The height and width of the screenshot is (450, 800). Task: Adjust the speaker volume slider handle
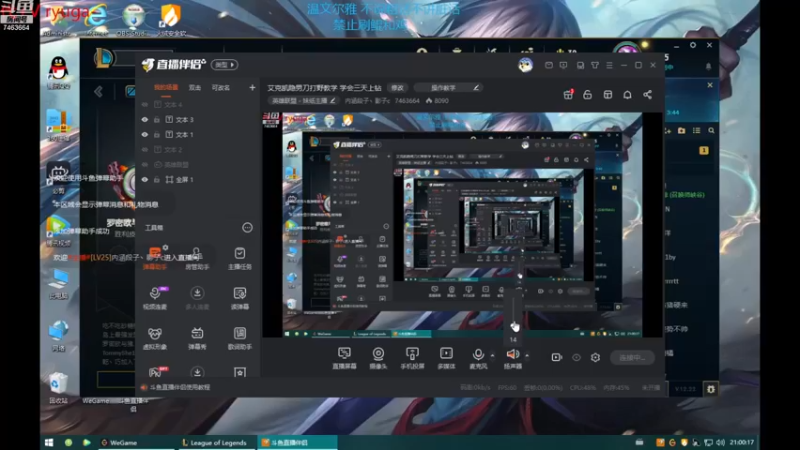point(514,327)
